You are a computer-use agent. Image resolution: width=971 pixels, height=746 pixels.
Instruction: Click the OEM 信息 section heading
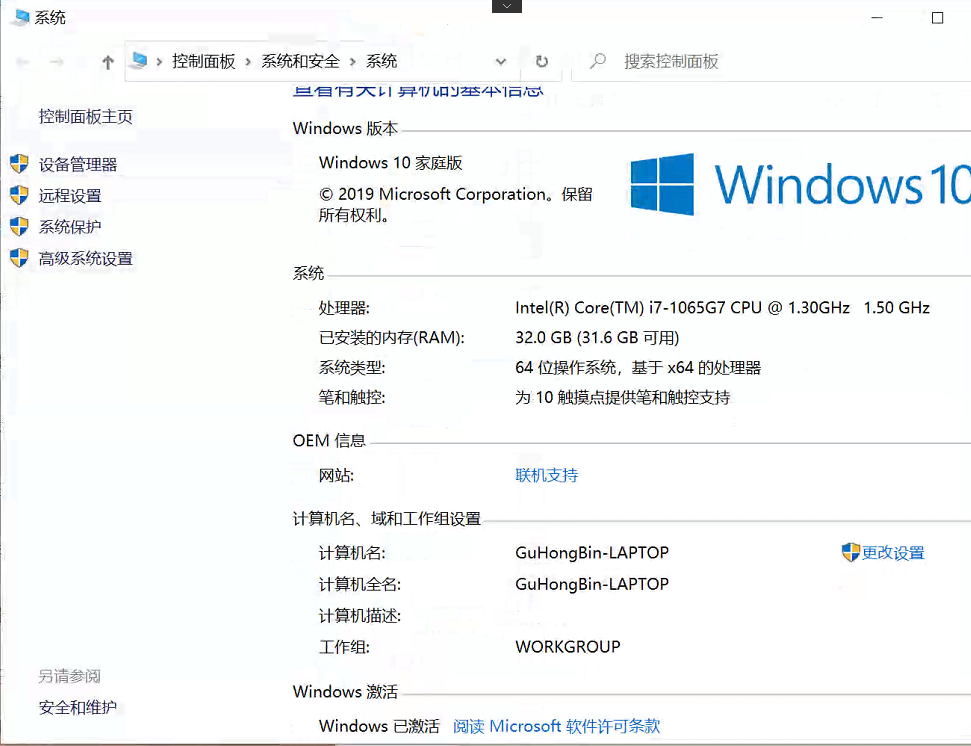[329, 441]
